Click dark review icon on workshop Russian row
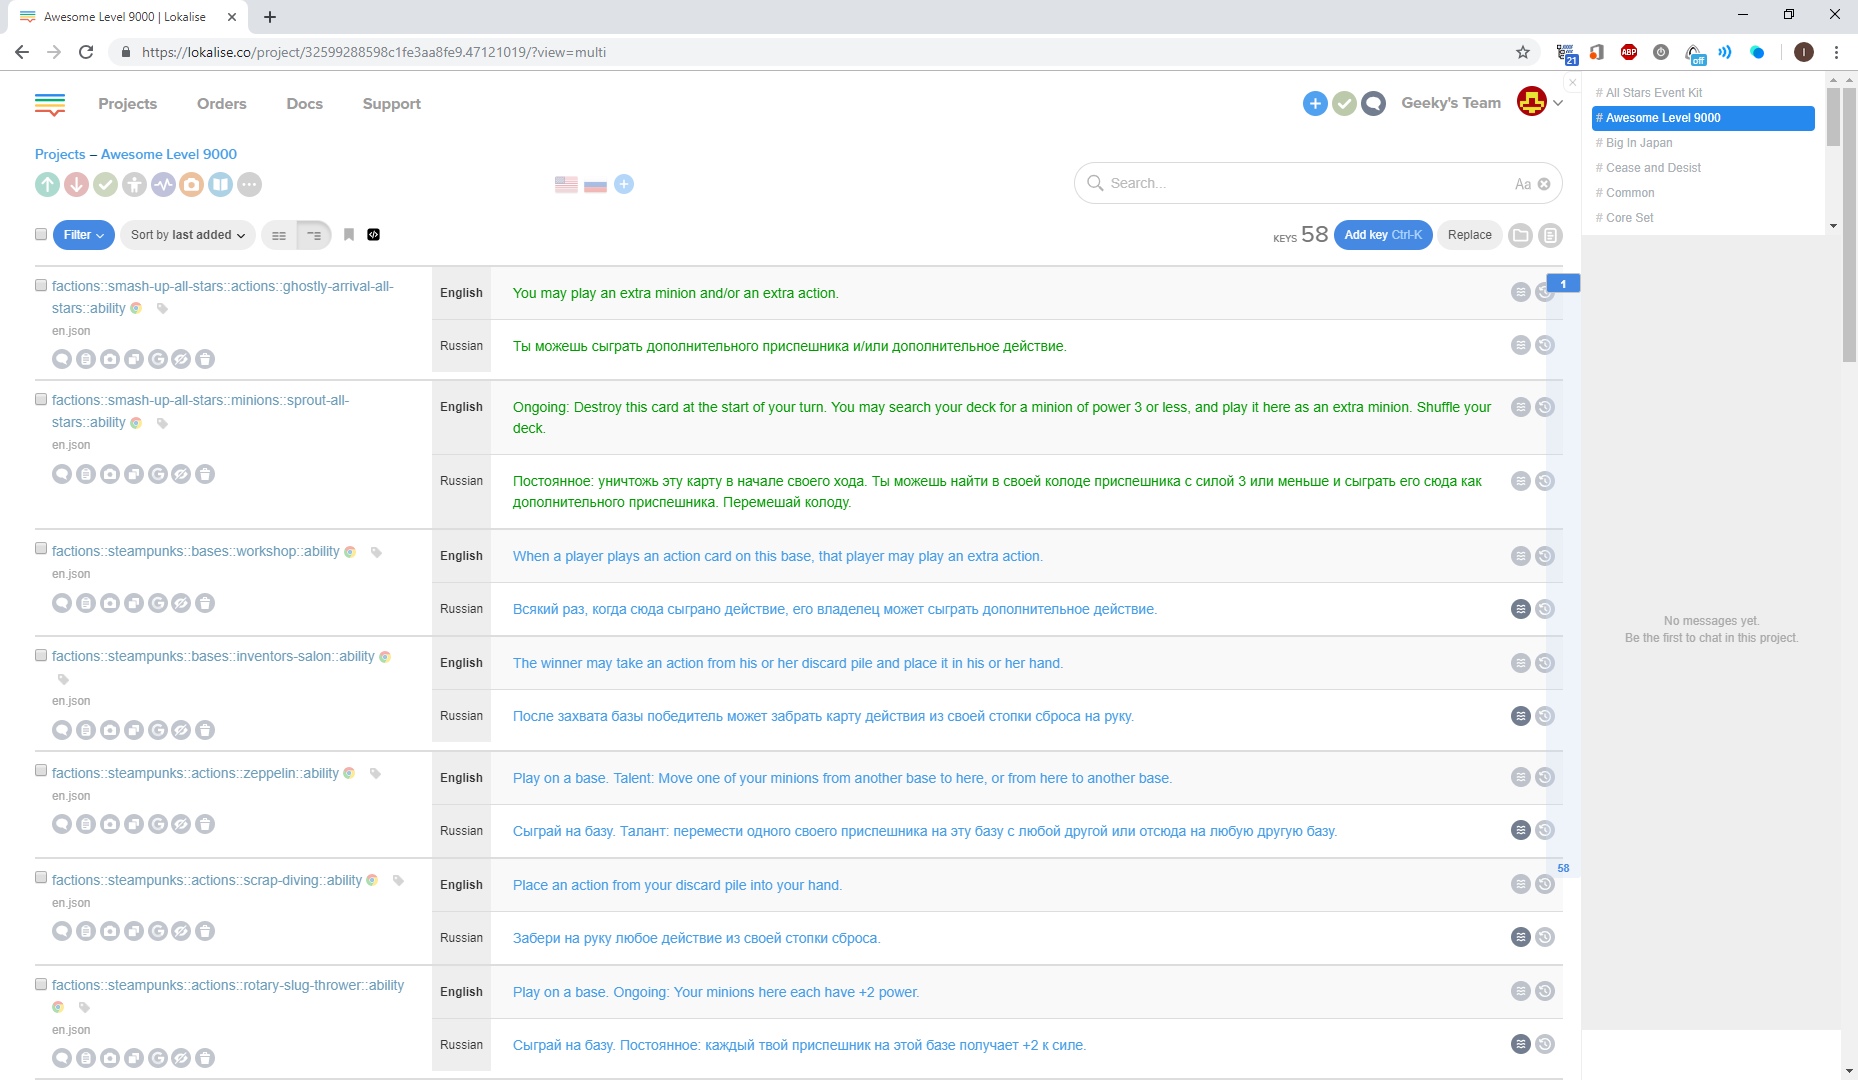The width and height of the screenshot is (1858, 1080). coord(1521,609)
